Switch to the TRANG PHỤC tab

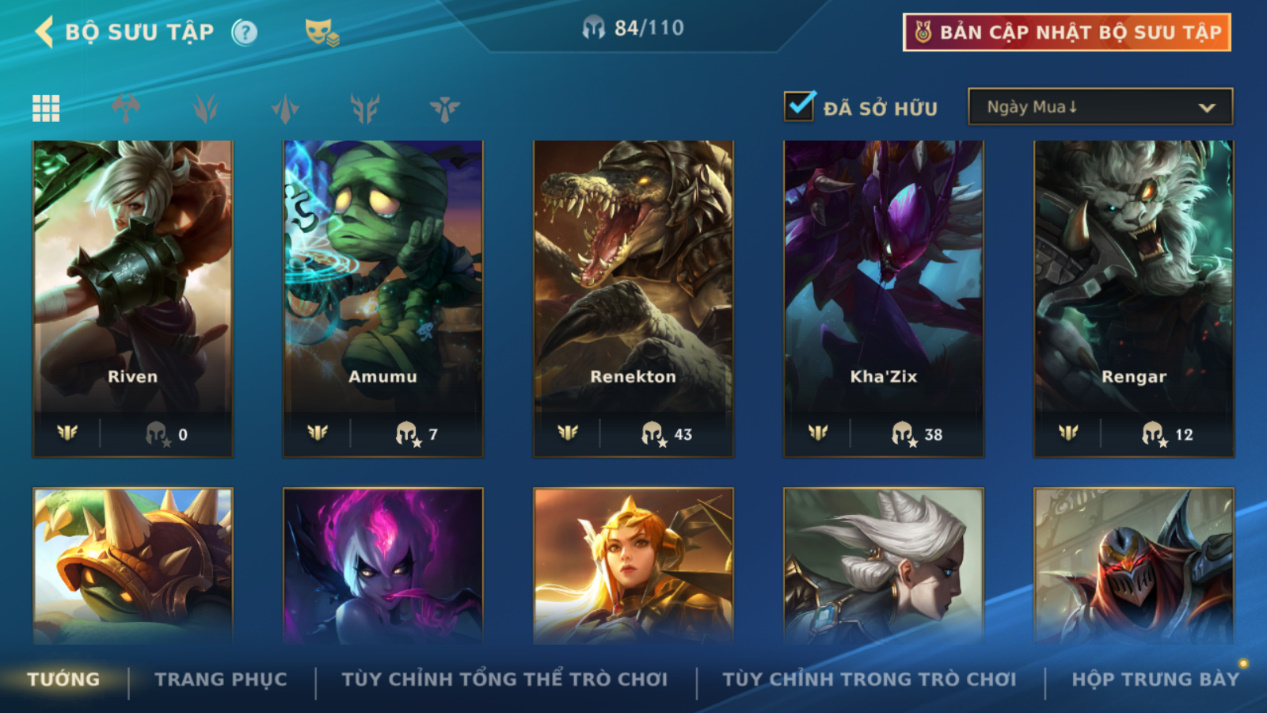click(x=221, y=679)
